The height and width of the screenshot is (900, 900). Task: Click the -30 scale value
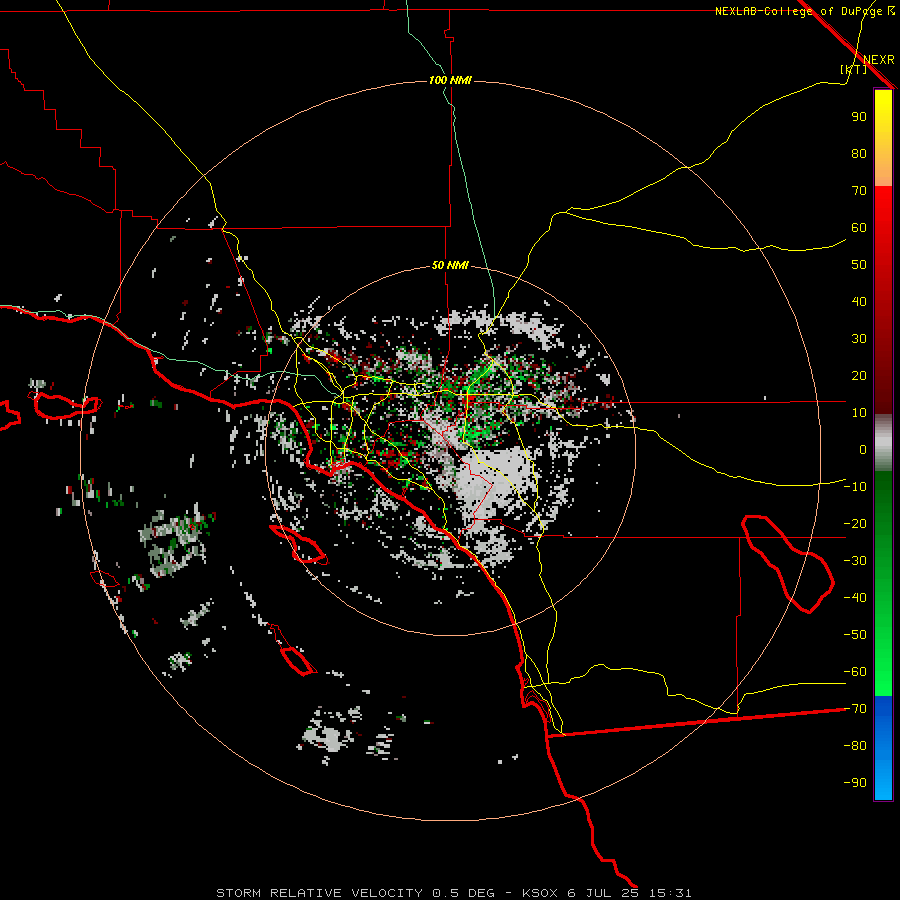(855, 561)
